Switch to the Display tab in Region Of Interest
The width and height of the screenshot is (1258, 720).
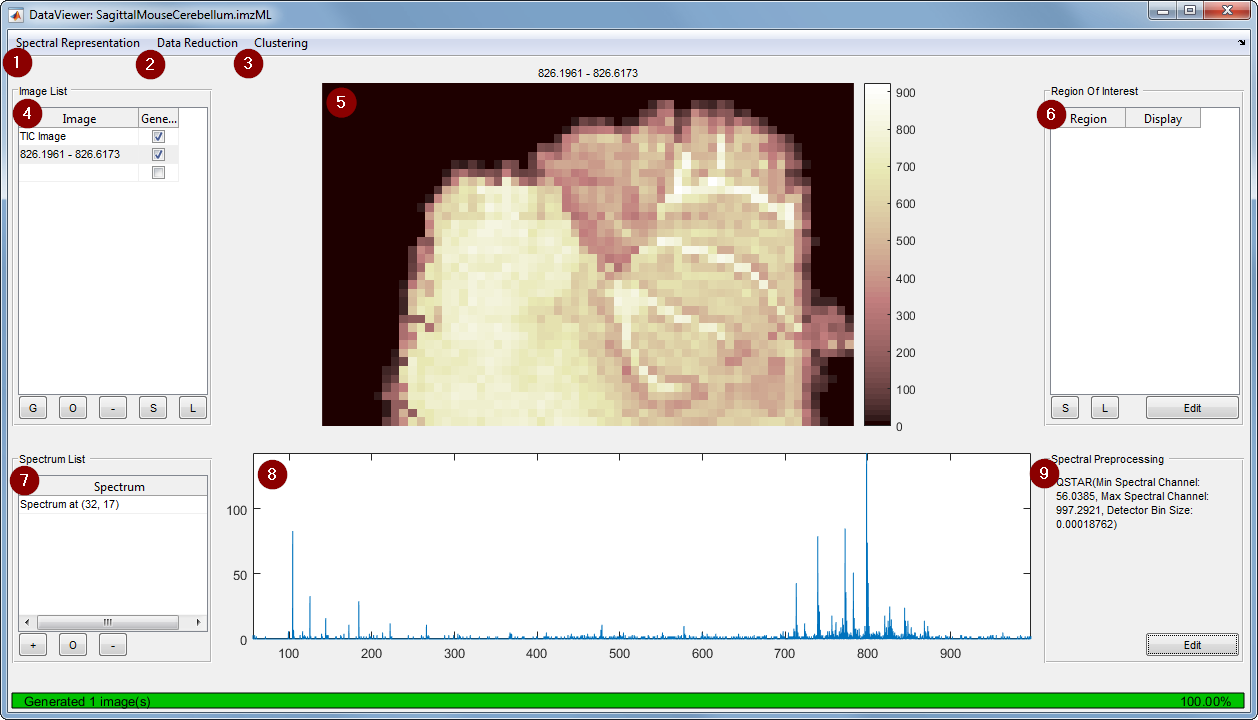(x=1162, y=118)
